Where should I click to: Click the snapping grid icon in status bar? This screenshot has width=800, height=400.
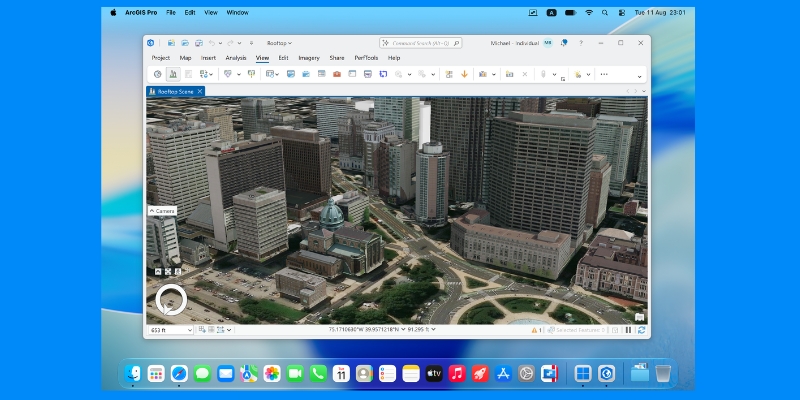coord(202,330)
